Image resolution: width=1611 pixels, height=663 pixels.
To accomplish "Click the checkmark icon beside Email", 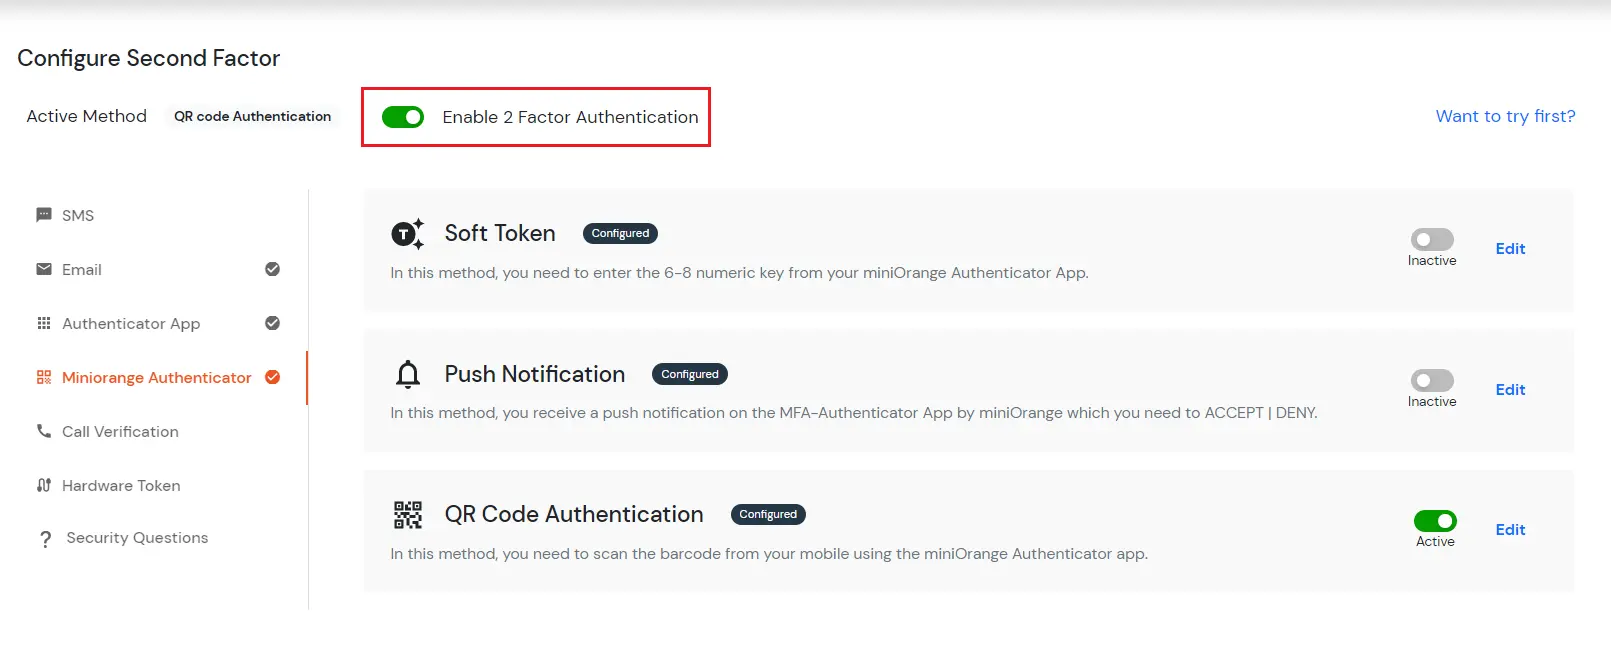I will [x=272, y=269].
